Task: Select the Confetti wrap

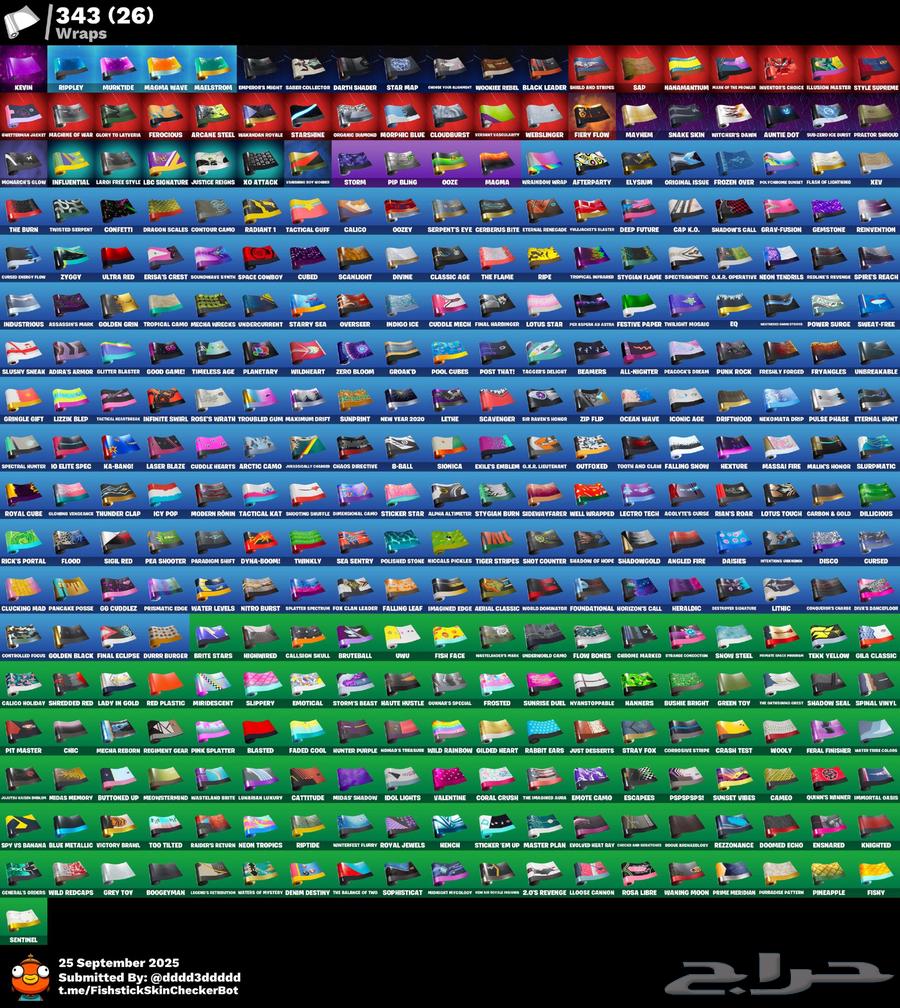Action: click(118, 211)
